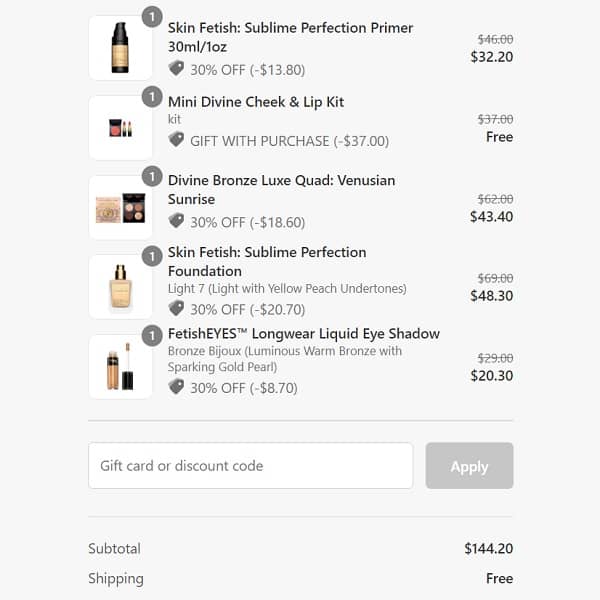Click the Sublime Perfection Primer product thumbnail

[x=121, y=48]
